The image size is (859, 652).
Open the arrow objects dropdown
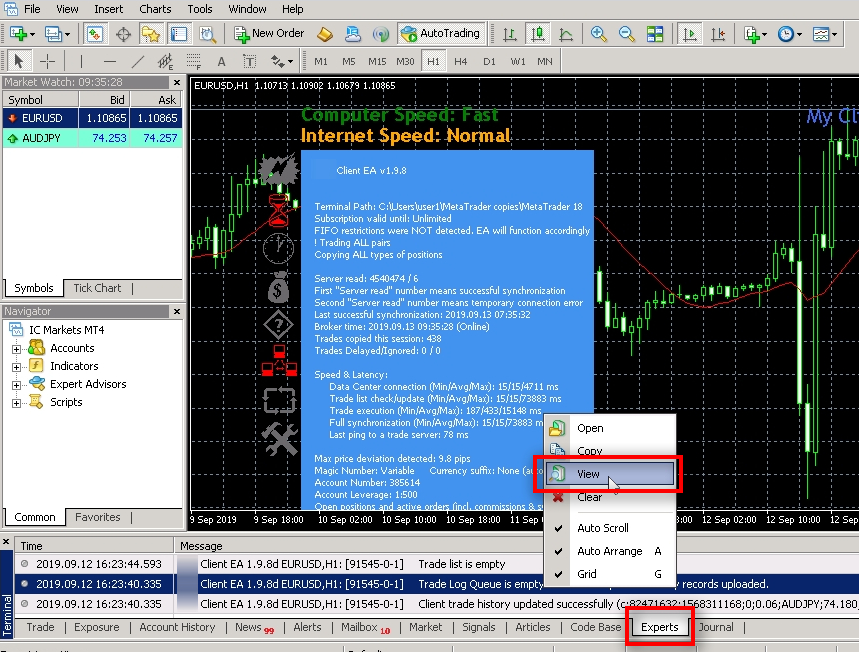pos(290,61)
